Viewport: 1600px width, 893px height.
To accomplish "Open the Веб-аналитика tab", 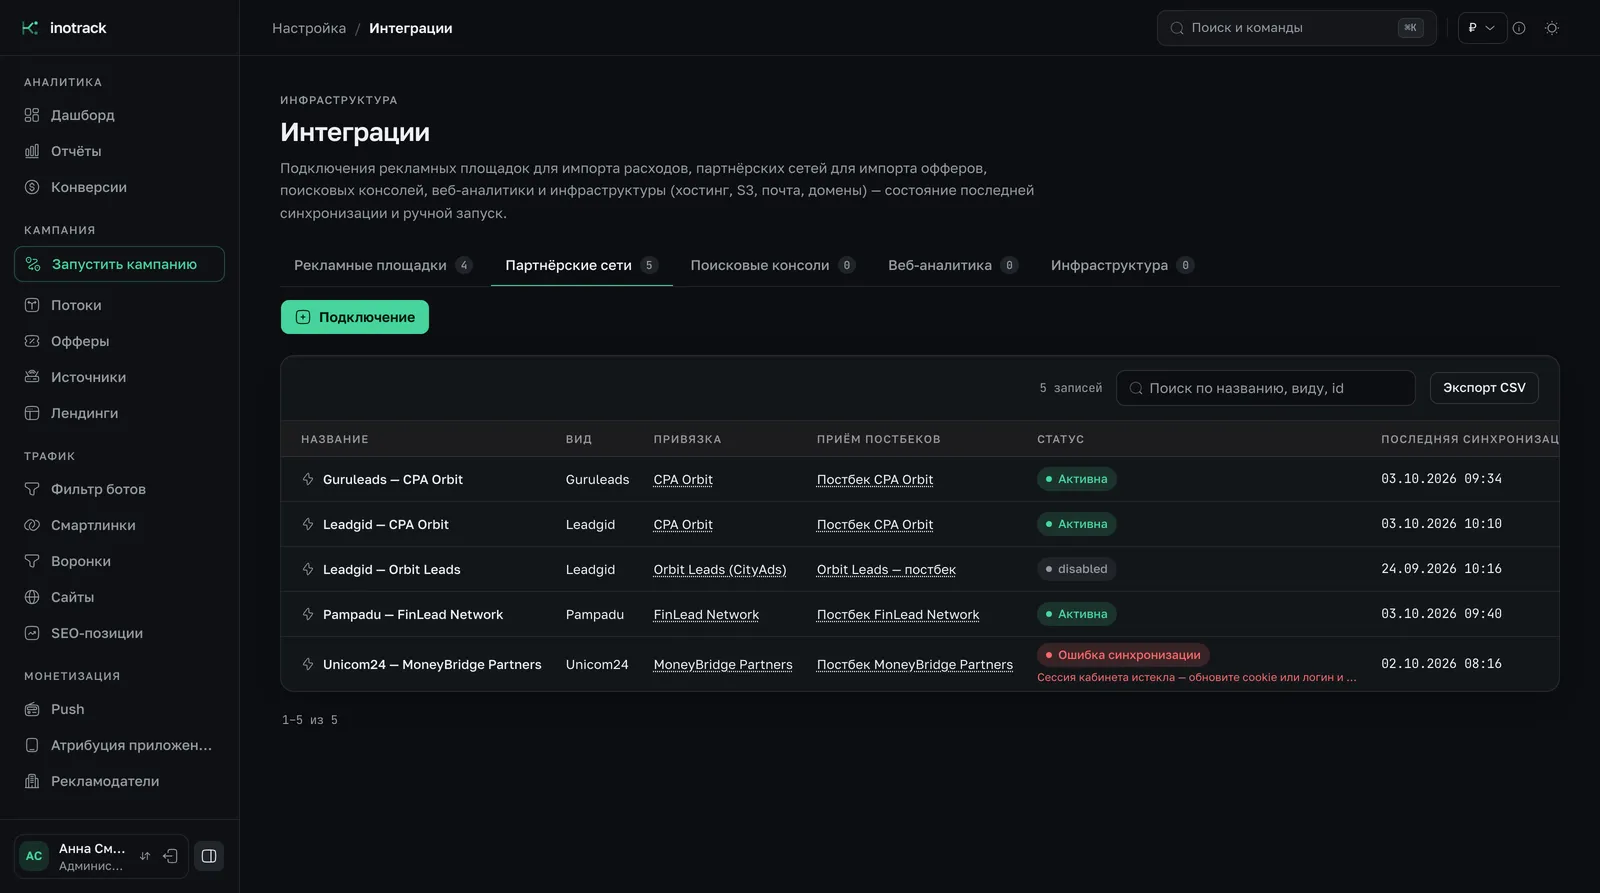I will pyautogui.click(x=952, y=265).
